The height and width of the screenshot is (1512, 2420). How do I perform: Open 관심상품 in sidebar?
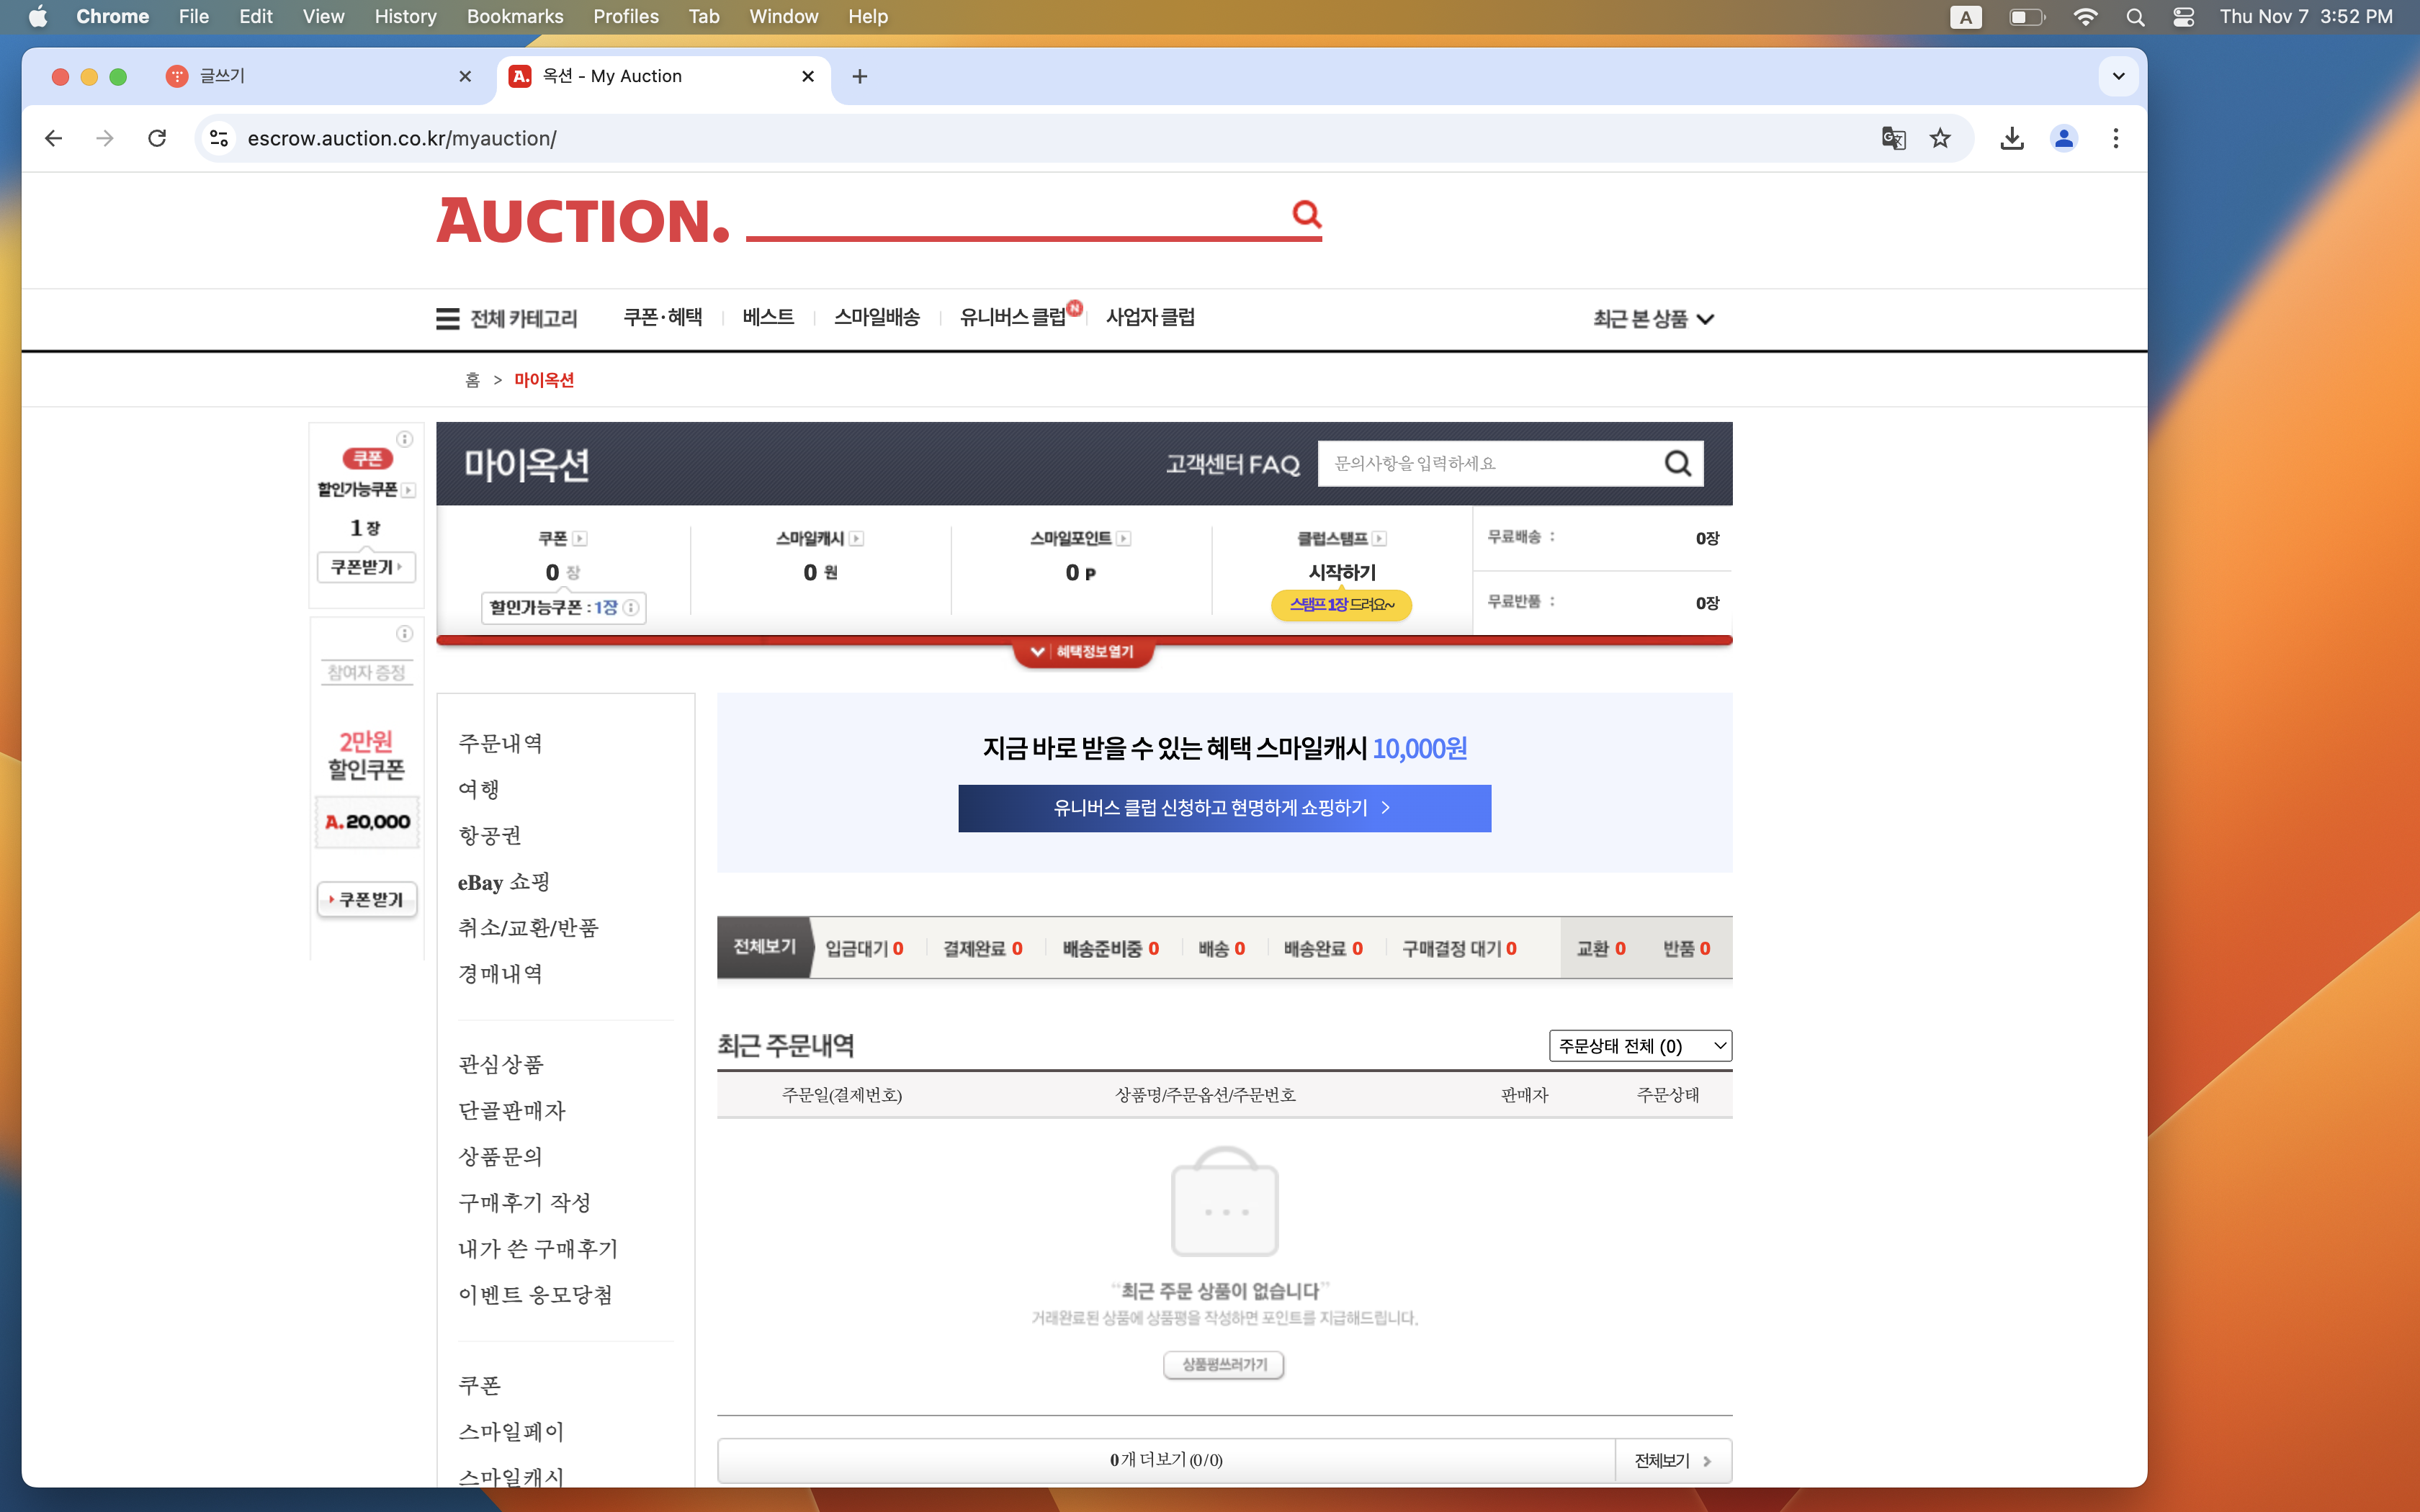pos(500,1064)
